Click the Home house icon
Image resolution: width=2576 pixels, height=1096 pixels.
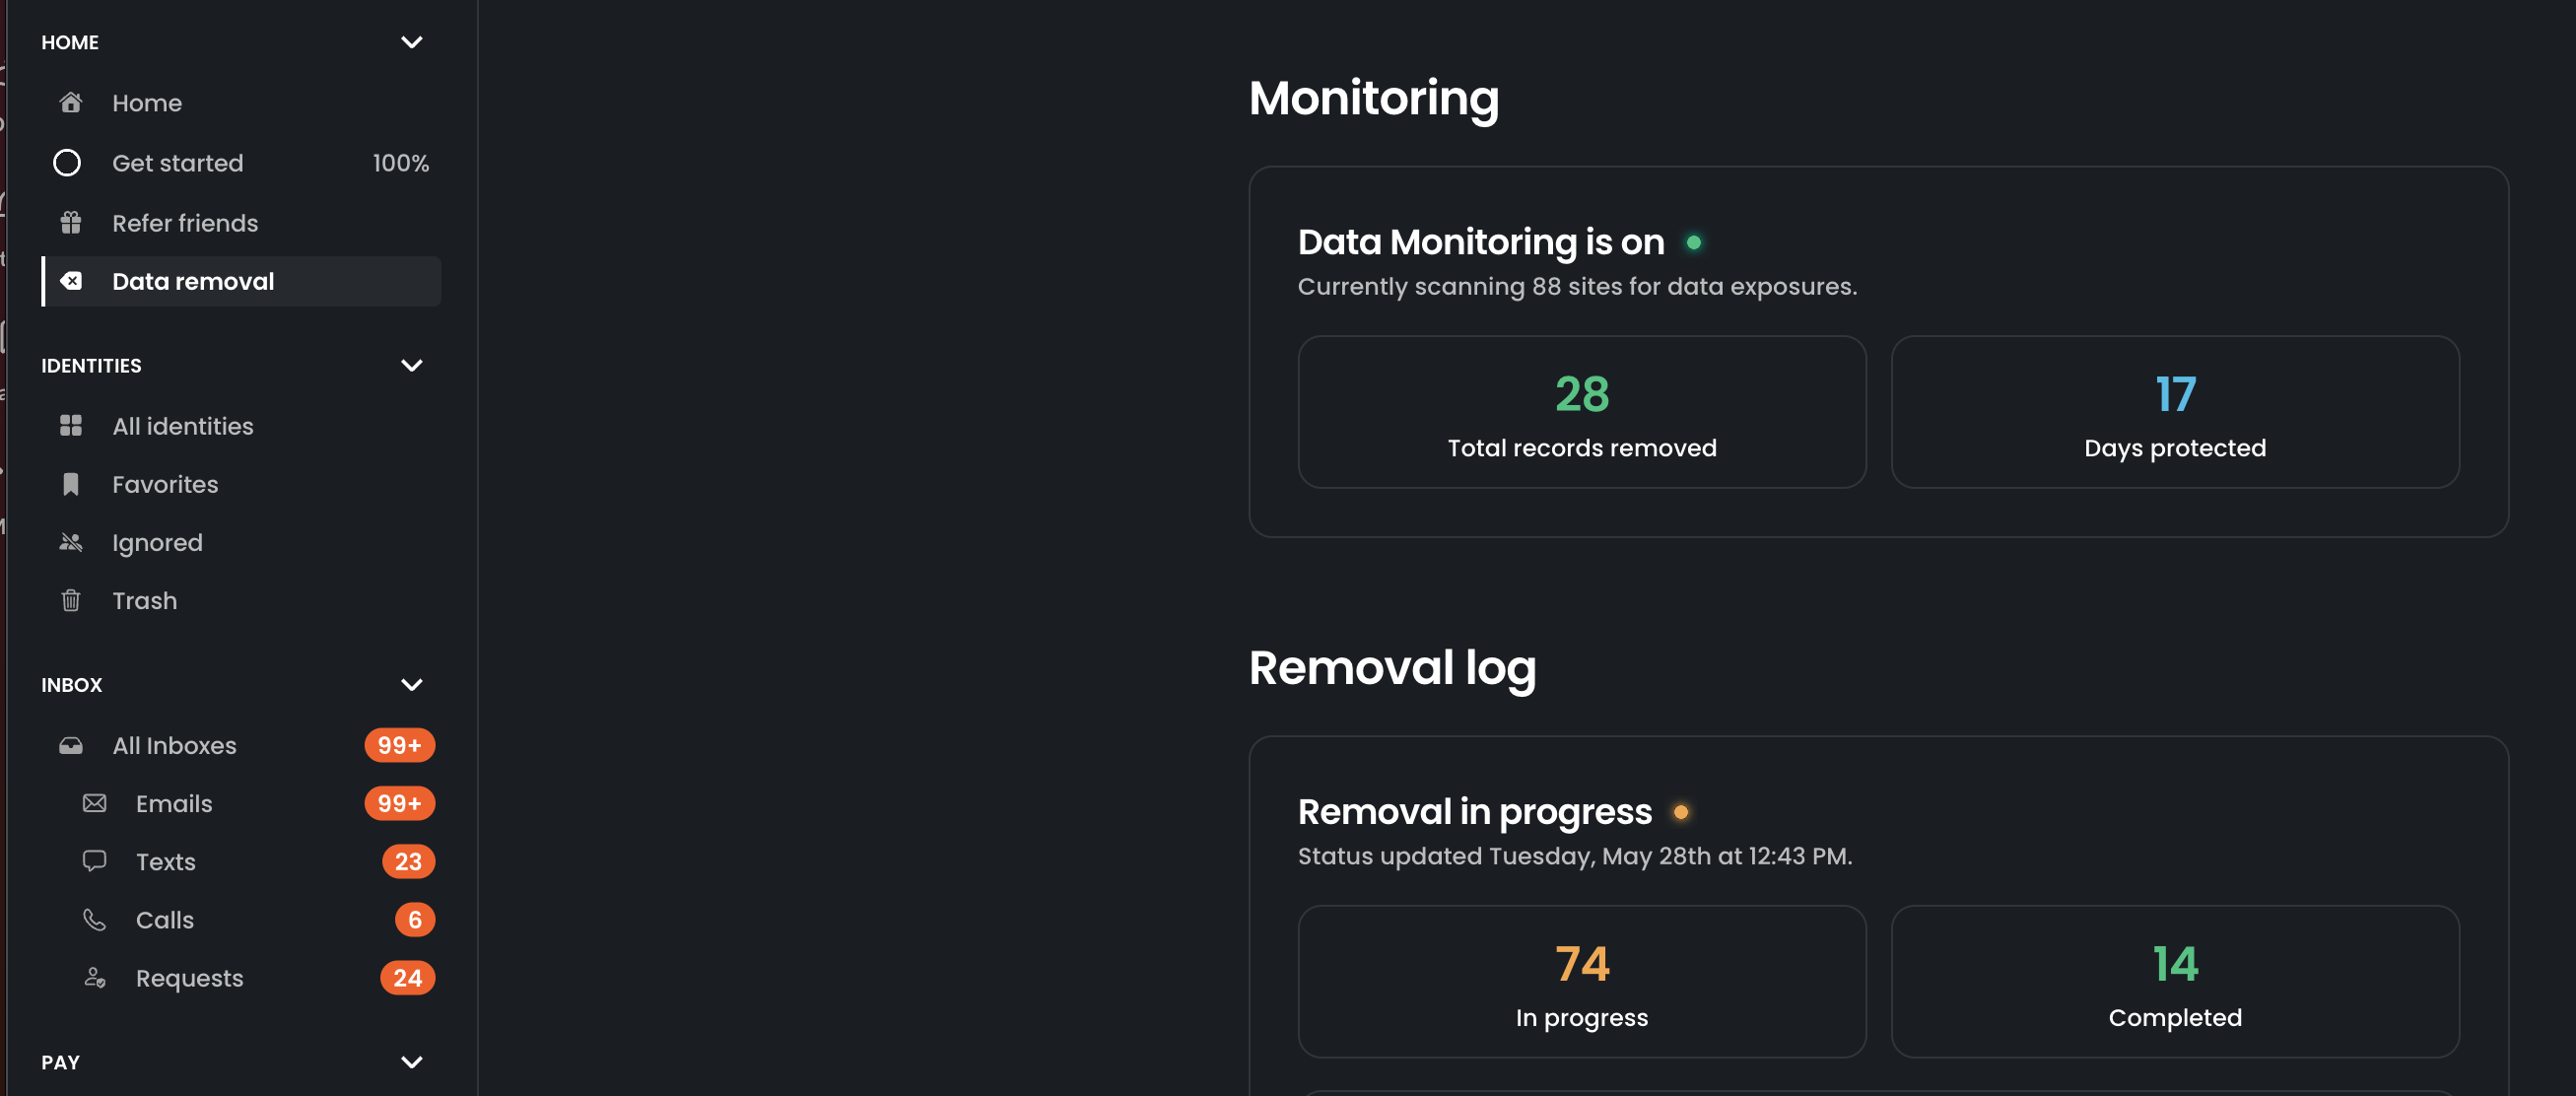[x=70, y=102]
